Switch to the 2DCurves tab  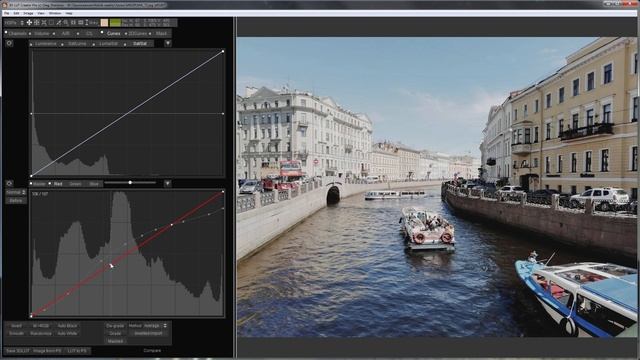[137, 33]
